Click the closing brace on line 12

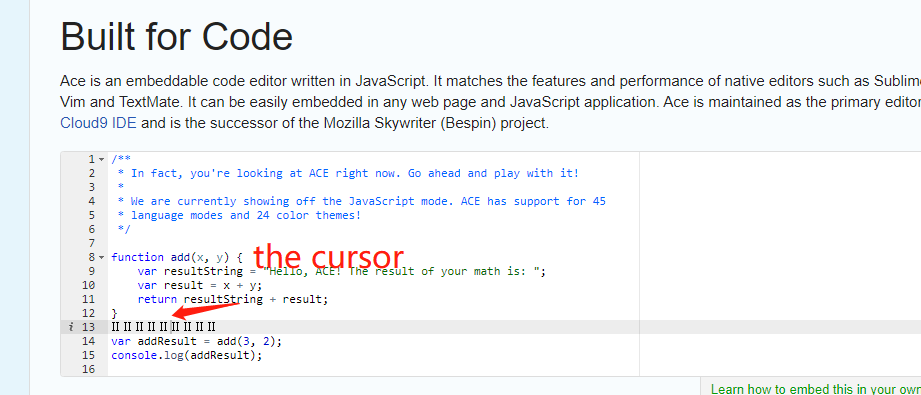(115, 313)
